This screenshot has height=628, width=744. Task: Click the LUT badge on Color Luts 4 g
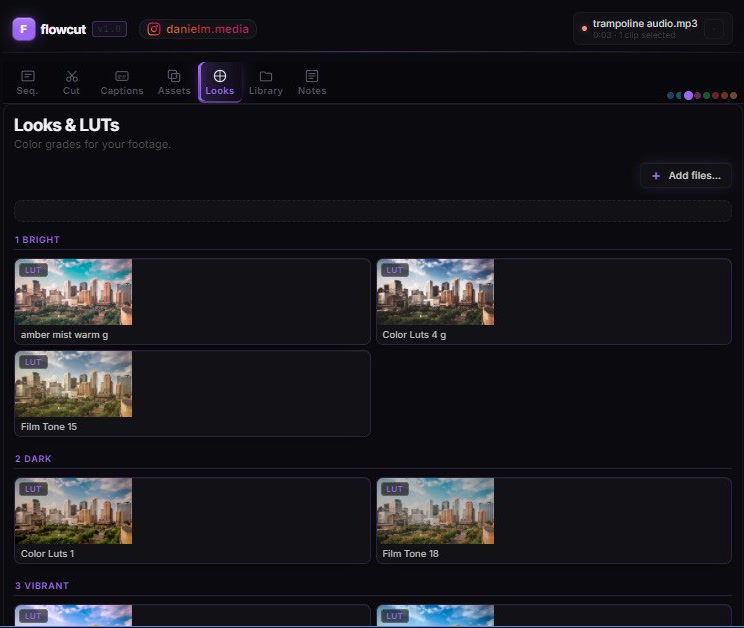tap(394, 270)
